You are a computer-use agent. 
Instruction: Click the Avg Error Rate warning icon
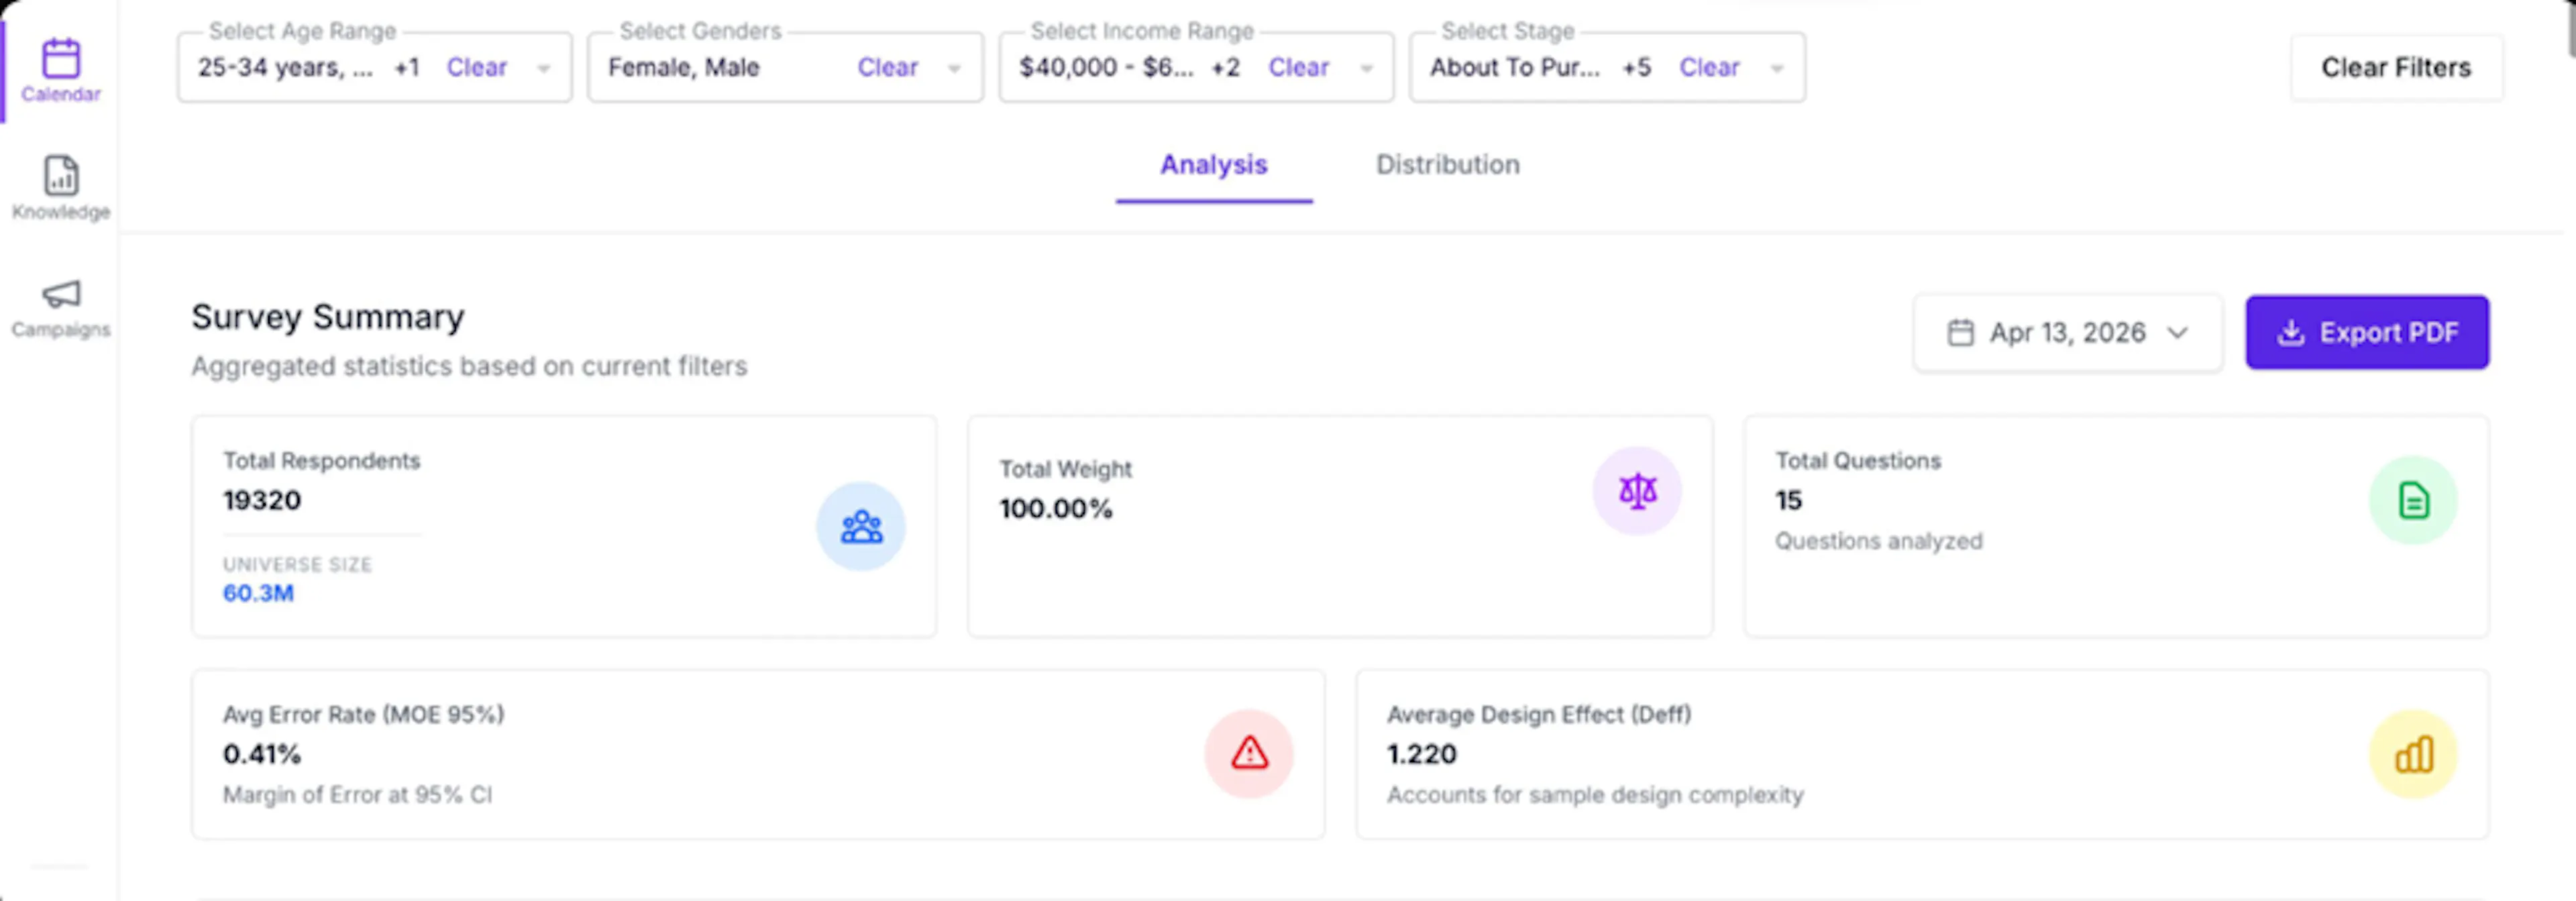click(x=1249, y=754)
